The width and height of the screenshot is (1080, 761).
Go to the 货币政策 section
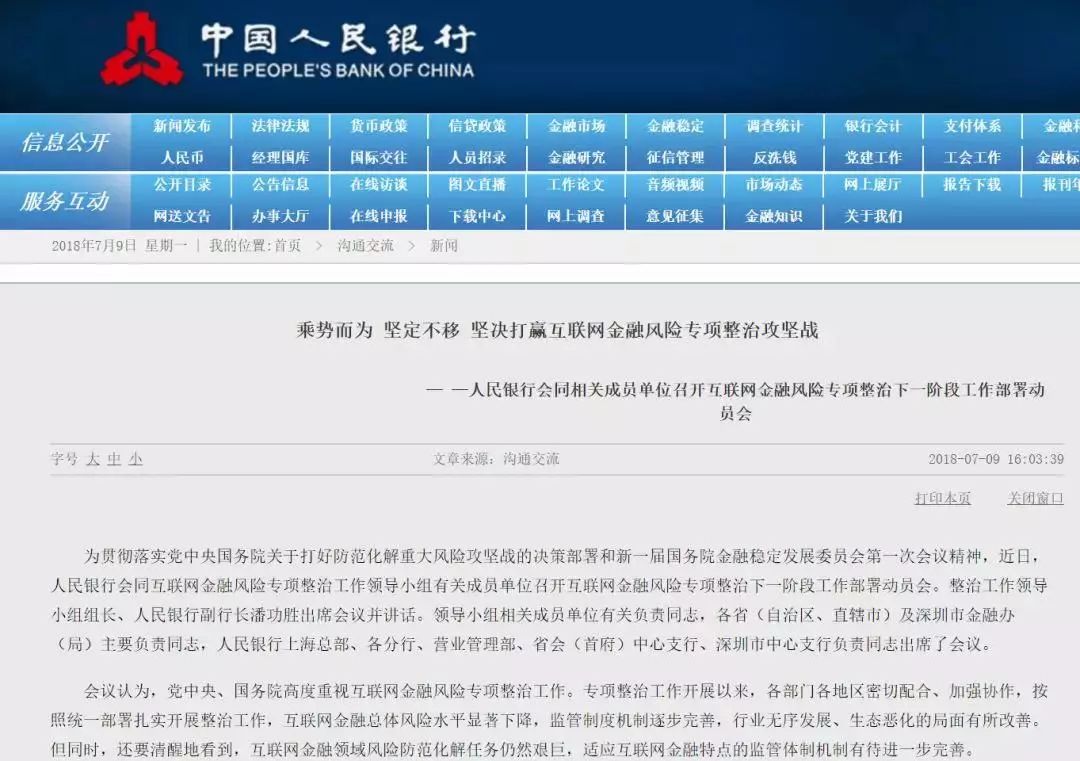pyautogui.click(x=379, y=126)
